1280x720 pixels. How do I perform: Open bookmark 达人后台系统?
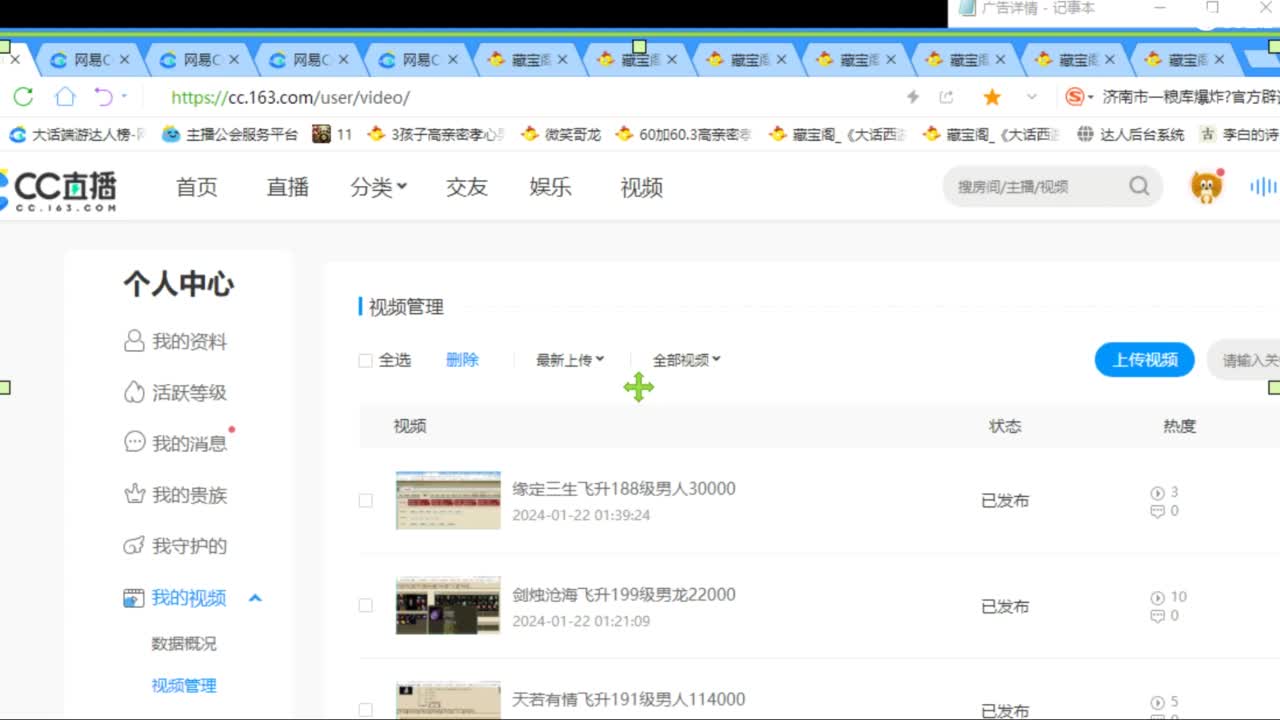(x=1131, y=134)
